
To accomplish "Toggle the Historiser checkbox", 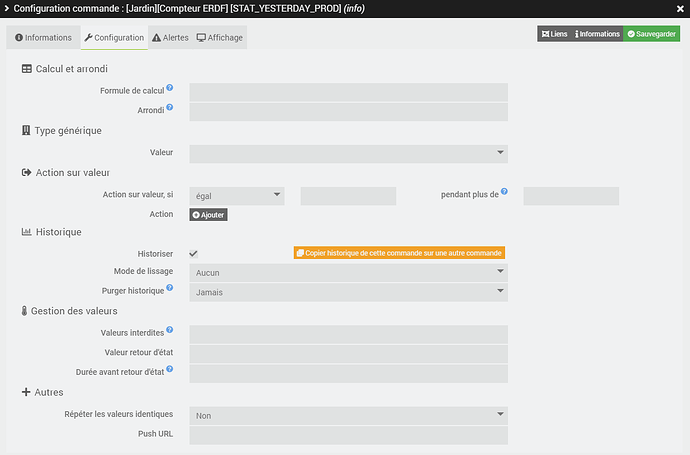I will click(x=193, y=254).
